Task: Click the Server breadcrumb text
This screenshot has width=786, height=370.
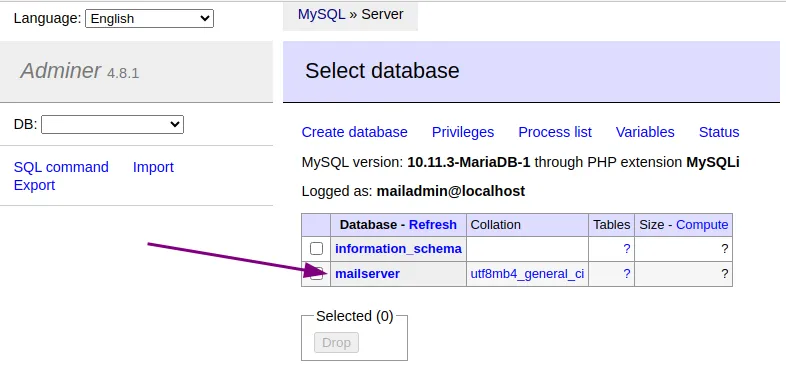Action: [x=382, y=14]
